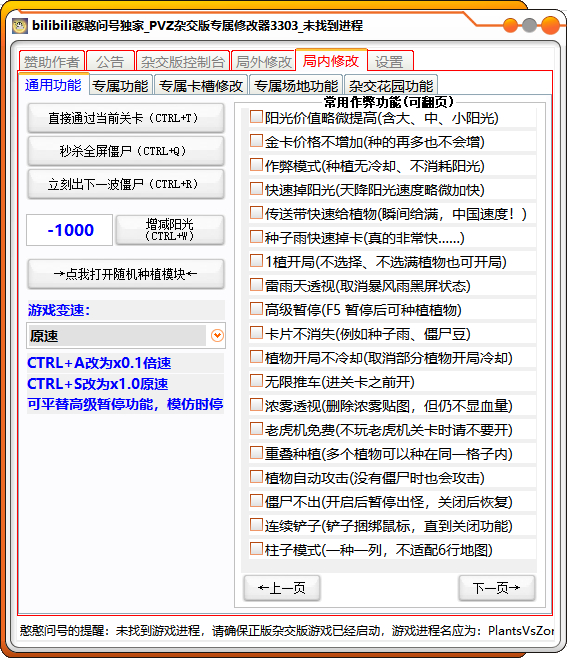567x658 pixels.
Task: Enable 1植开局 checkbox
Action: 256,261
